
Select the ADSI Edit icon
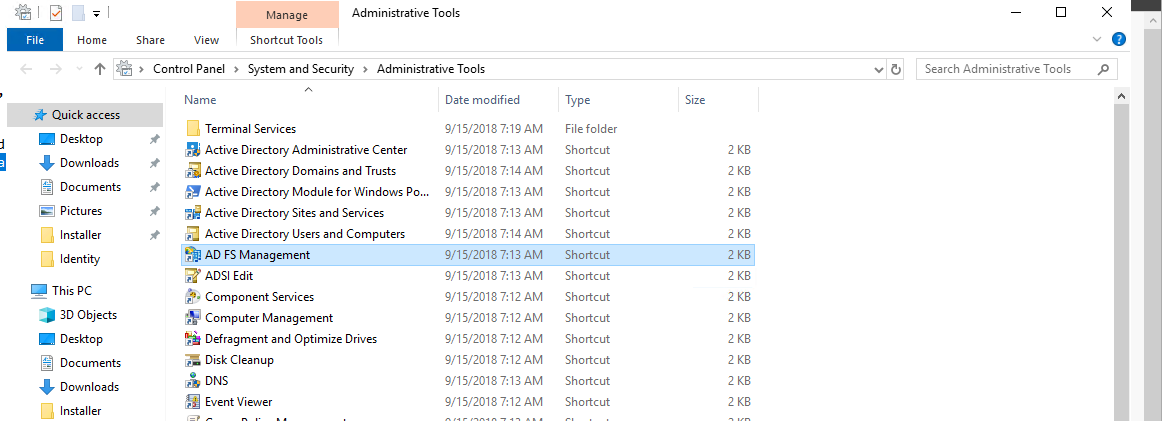(193, 275)
